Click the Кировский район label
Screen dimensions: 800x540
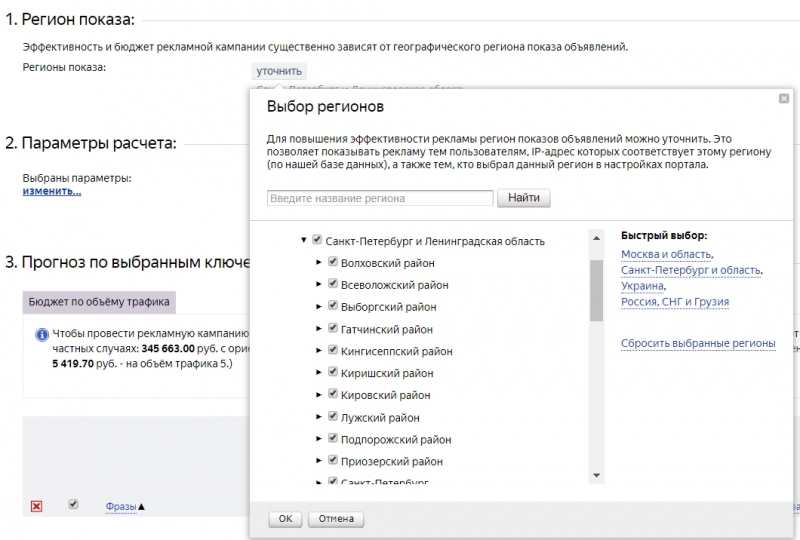tap(385, 396)
